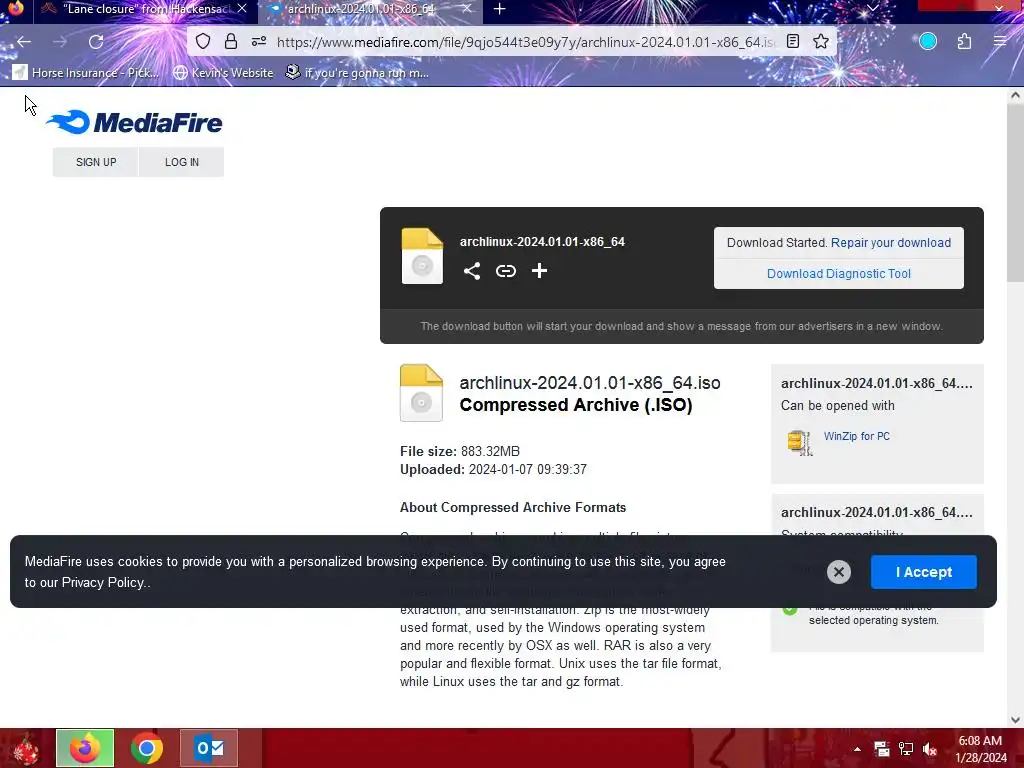Open Chrome from the taskbar
The width and height of the screenshot is (1024, 768).
click(x=147, y=748)
